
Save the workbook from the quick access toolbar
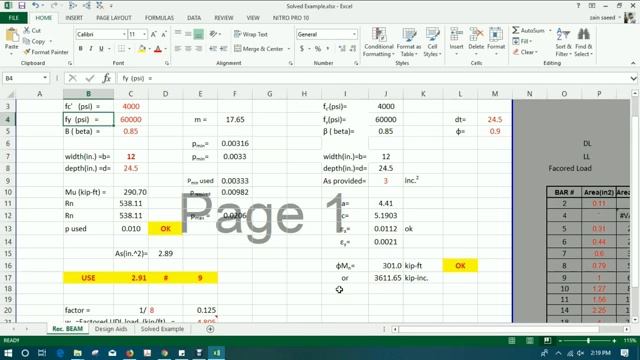click(22, 6)
